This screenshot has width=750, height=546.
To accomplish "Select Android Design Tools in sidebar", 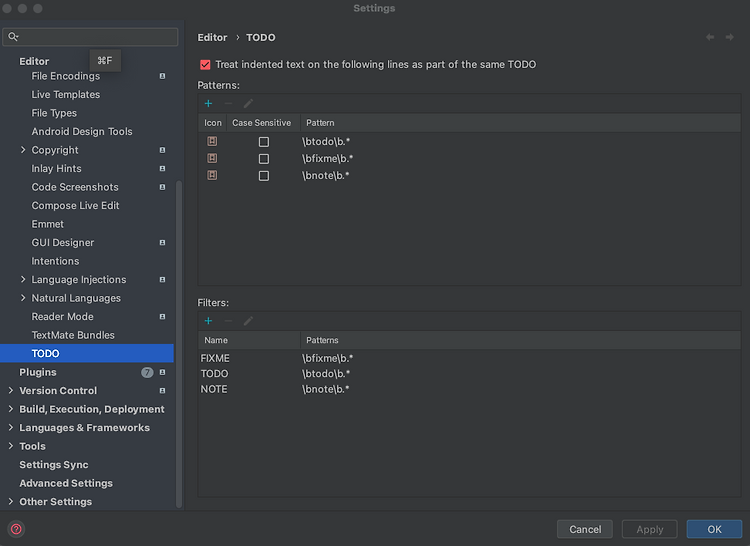I will coord(82,131).
